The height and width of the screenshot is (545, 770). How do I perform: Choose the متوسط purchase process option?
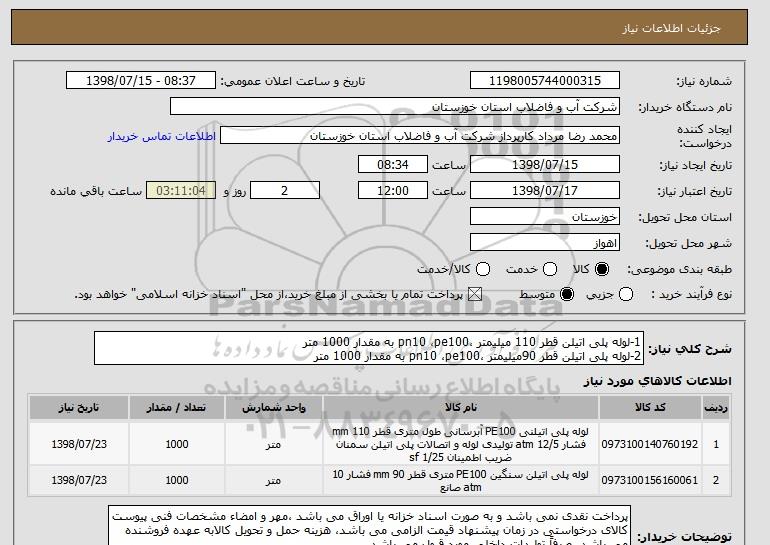point(567,294)
